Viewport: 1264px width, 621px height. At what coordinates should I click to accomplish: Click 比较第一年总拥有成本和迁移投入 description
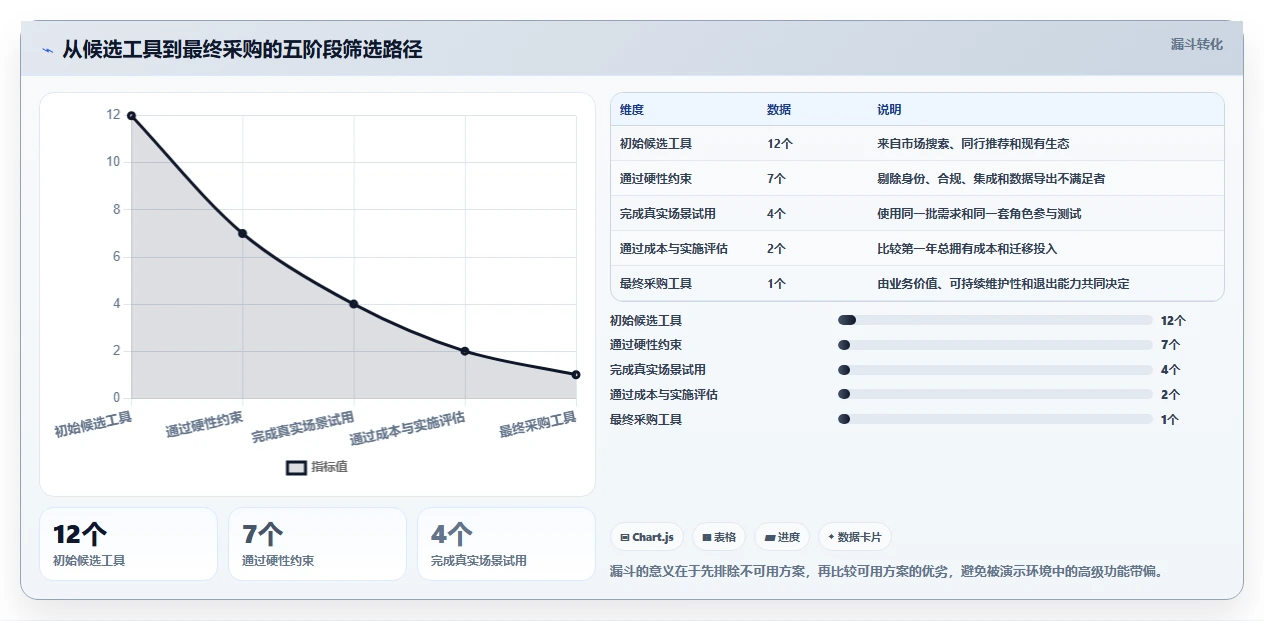coord(967,249)
